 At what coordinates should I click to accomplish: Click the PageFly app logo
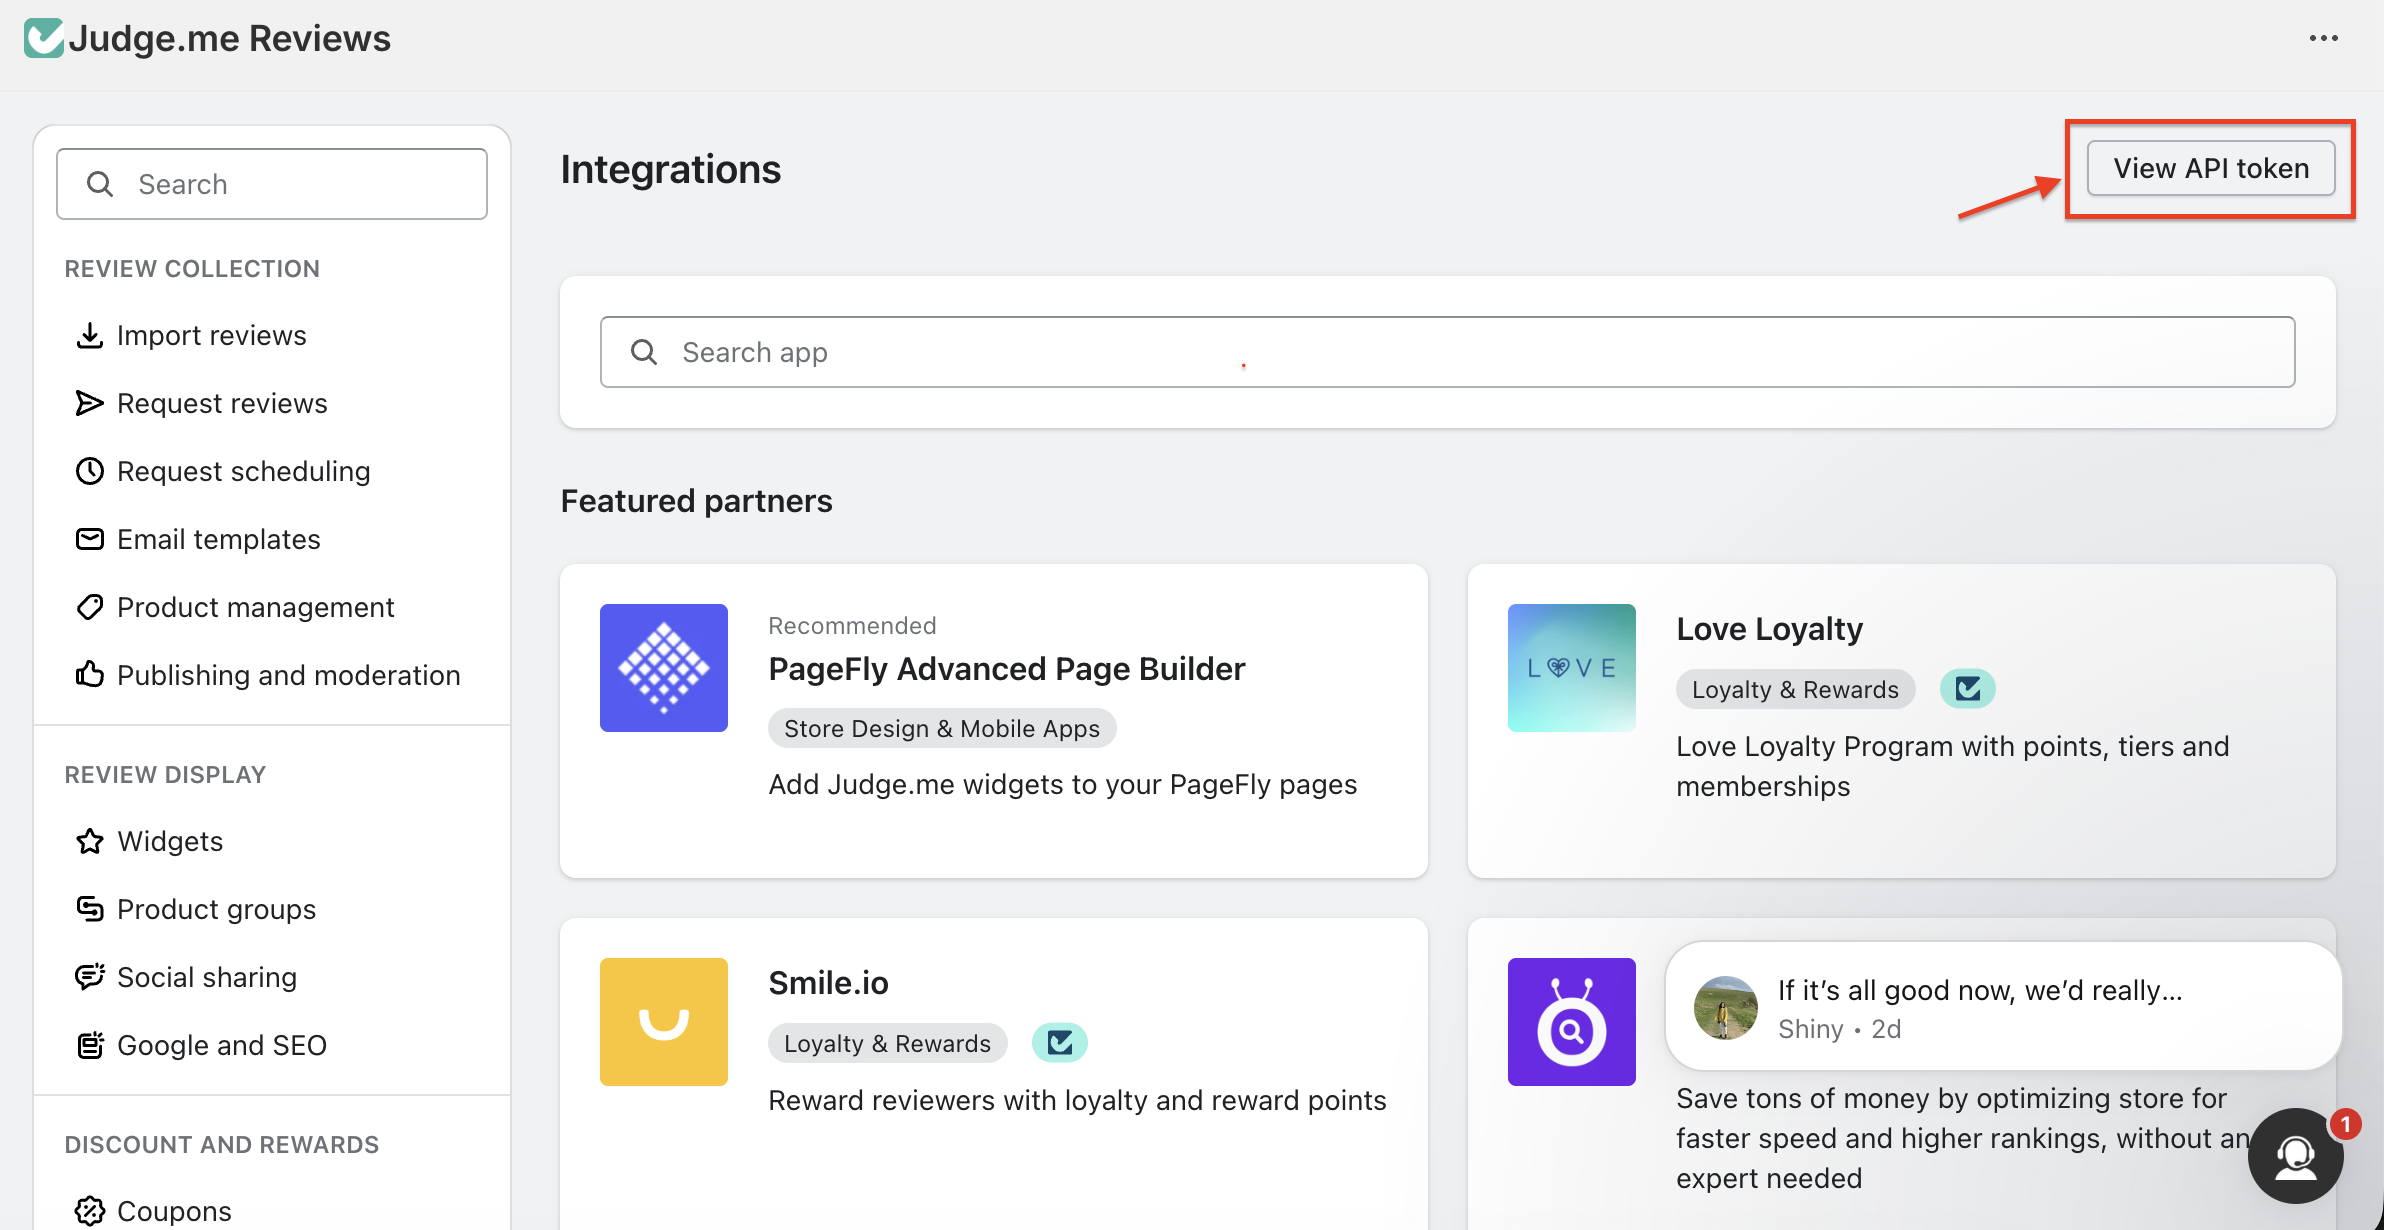pyautogui.click(x=664, y=668)
